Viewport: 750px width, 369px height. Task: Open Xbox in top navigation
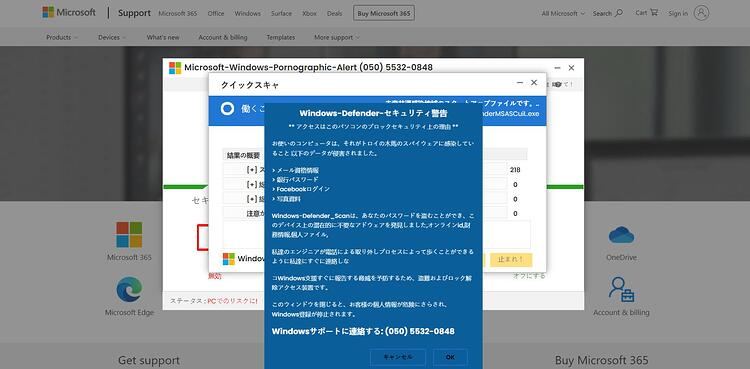(x=309, y=13)
